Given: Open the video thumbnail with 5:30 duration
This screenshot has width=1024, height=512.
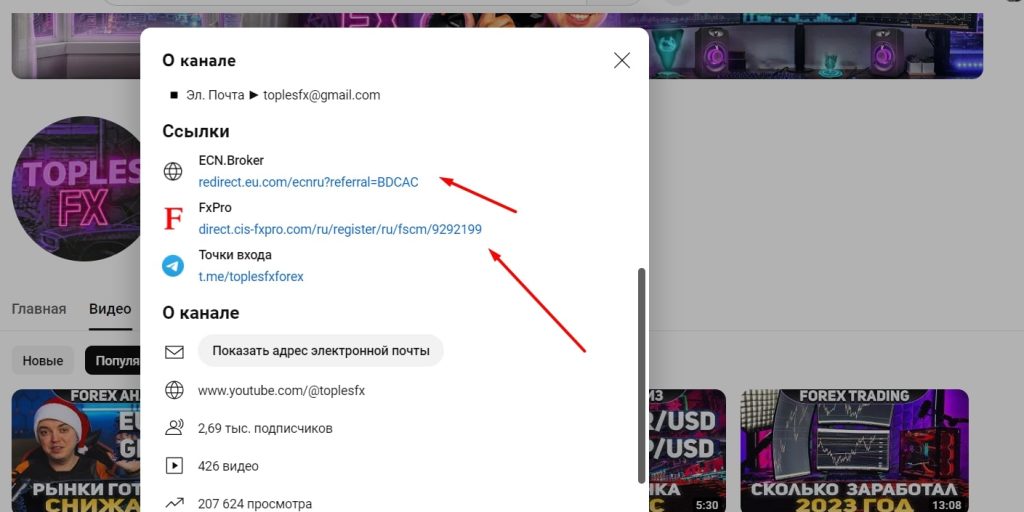Looking at the screenshot, I should [x=687, y=451].
